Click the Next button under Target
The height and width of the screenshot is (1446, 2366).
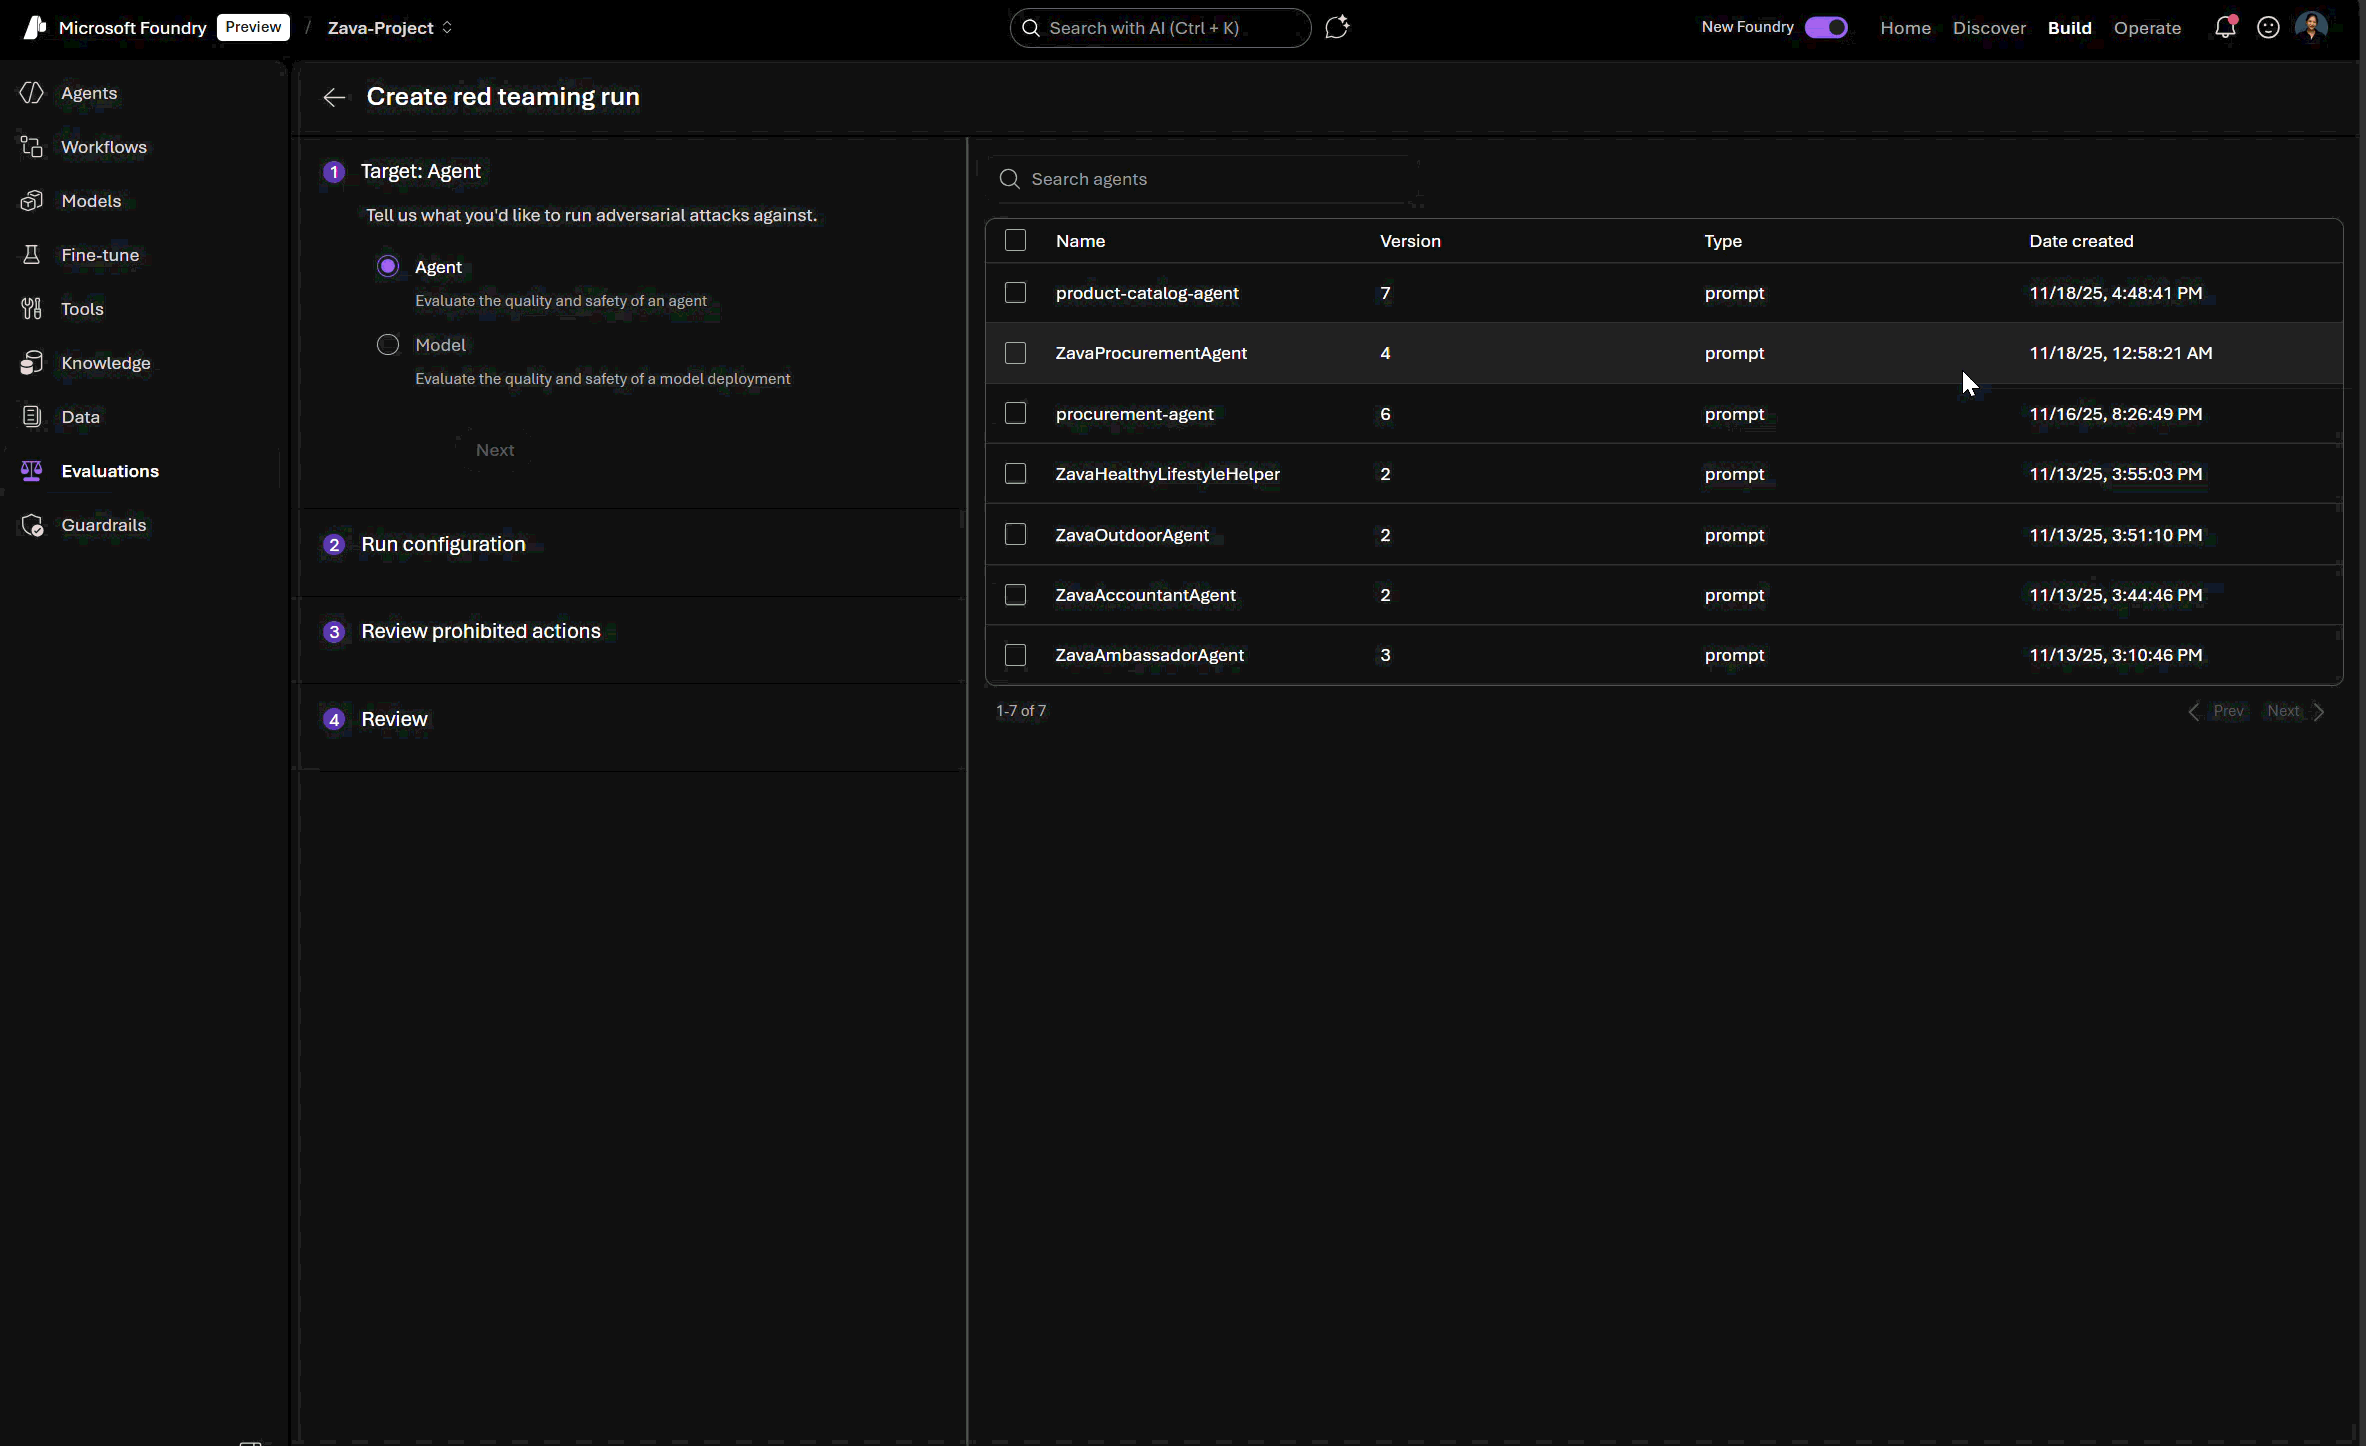[x=495, y=450]
